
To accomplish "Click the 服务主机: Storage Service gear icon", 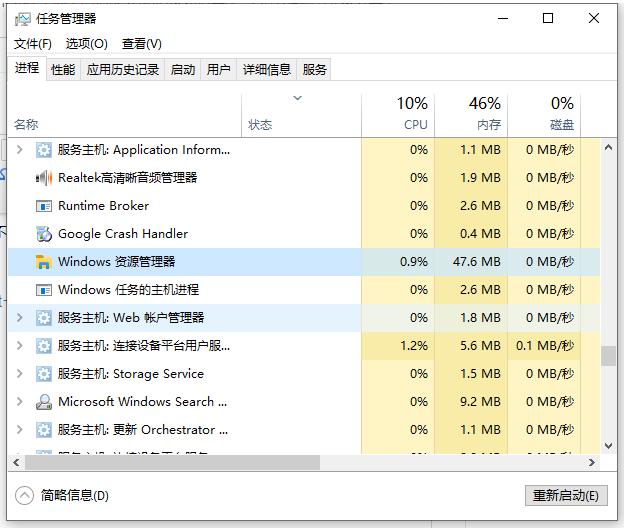I will point(43,374).
